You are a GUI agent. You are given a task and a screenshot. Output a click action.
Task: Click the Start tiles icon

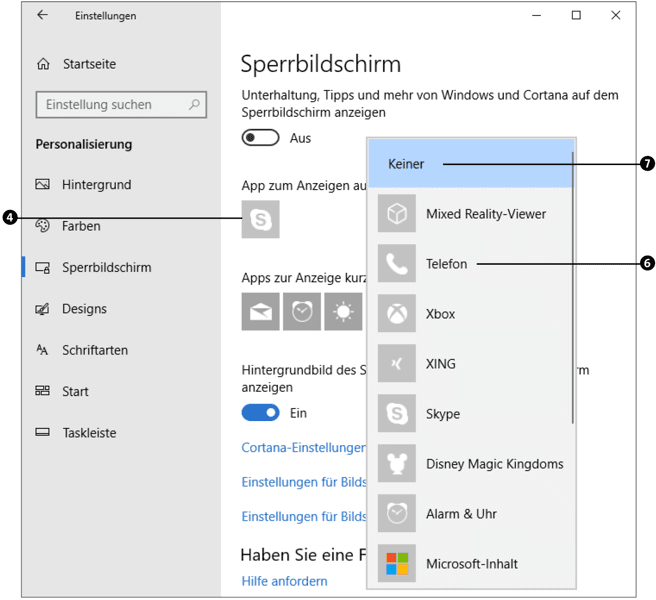pos(42,391)
